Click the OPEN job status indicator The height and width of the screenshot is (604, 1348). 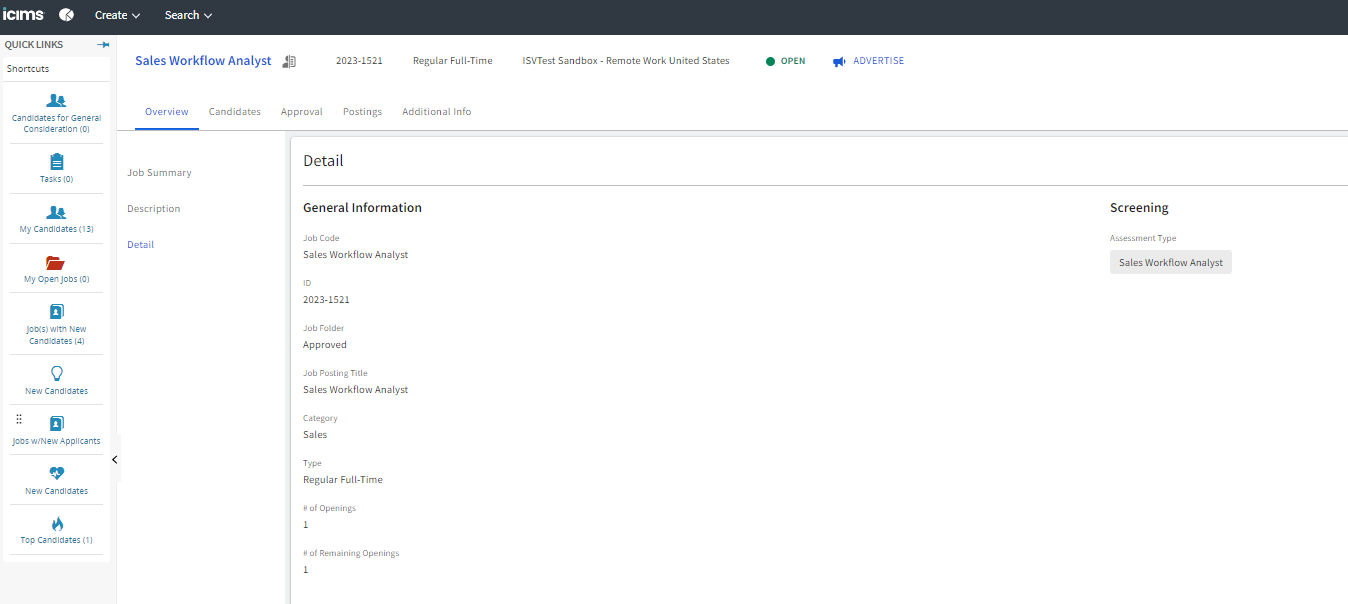(785, 61)
